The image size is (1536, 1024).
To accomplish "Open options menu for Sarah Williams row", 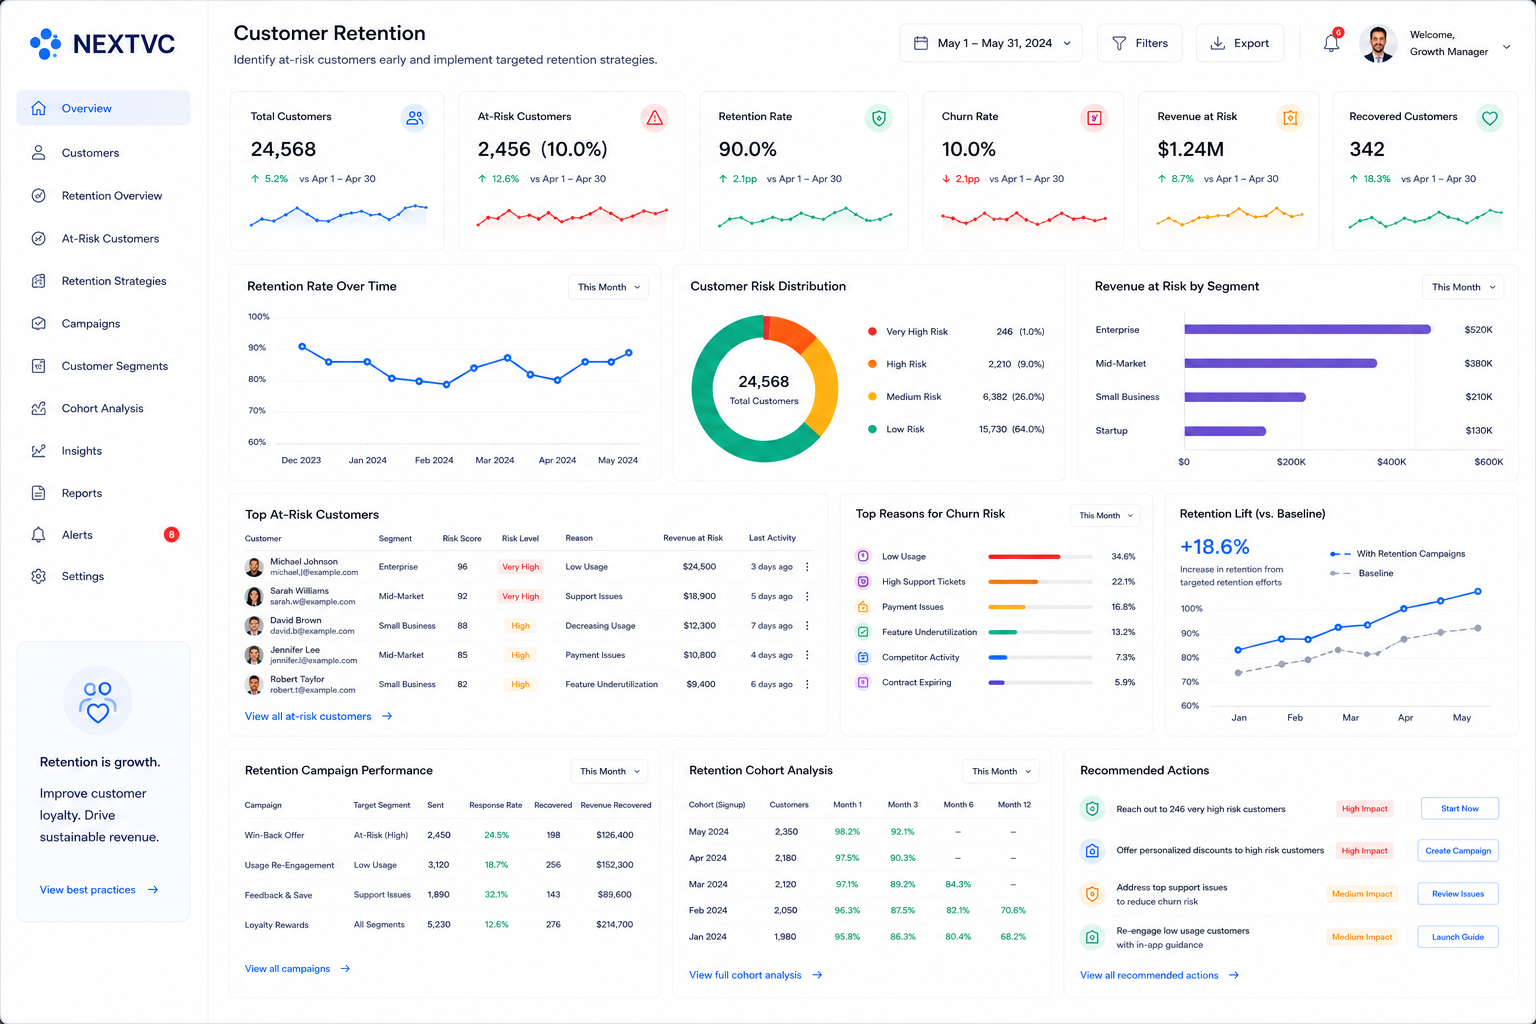I will point(807,596).
